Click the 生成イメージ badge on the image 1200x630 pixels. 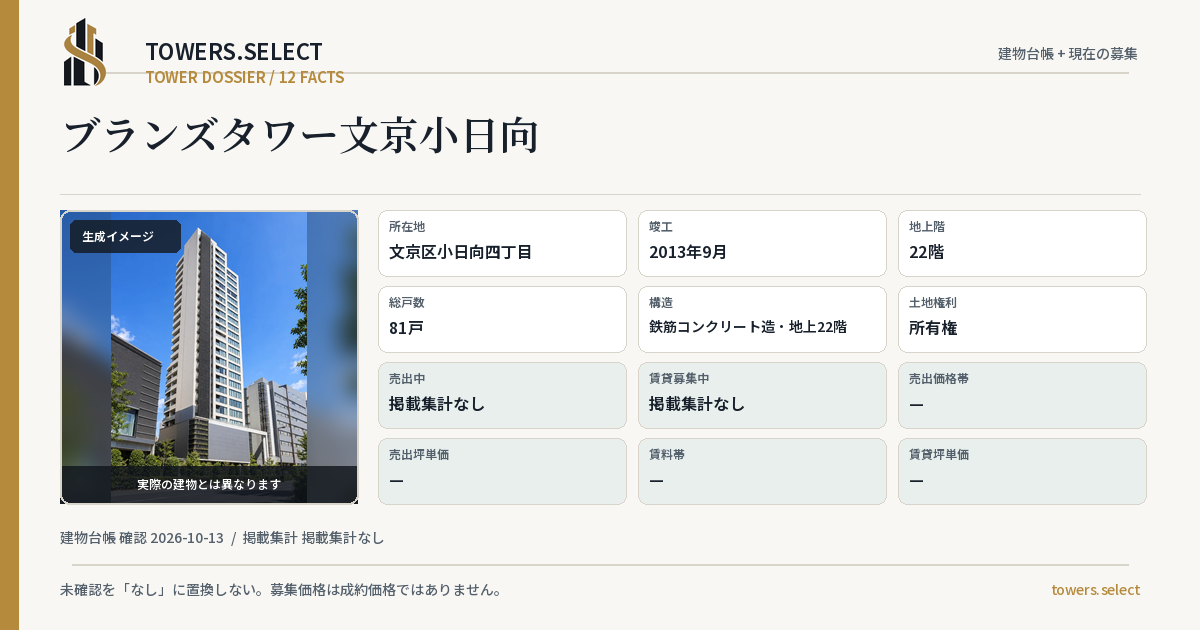(x=125, y=237)
